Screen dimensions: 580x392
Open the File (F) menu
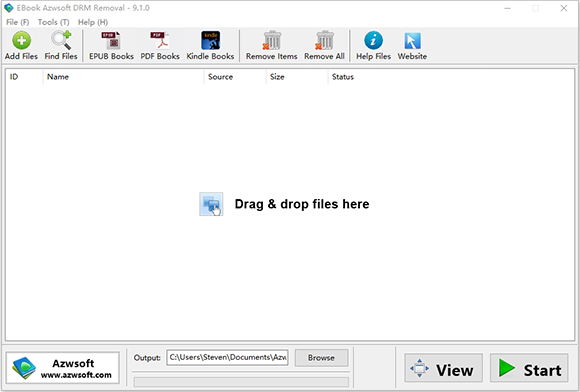17,22
